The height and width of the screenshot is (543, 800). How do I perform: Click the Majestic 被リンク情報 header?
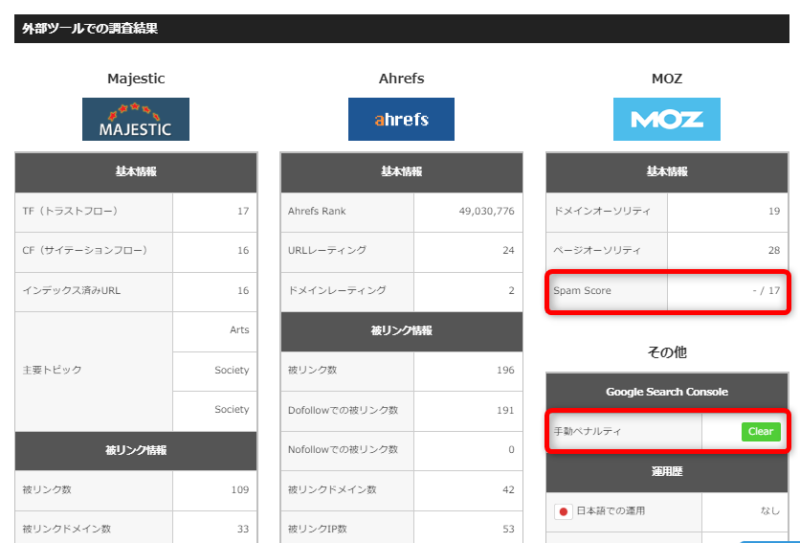click(x=136, y=451)
